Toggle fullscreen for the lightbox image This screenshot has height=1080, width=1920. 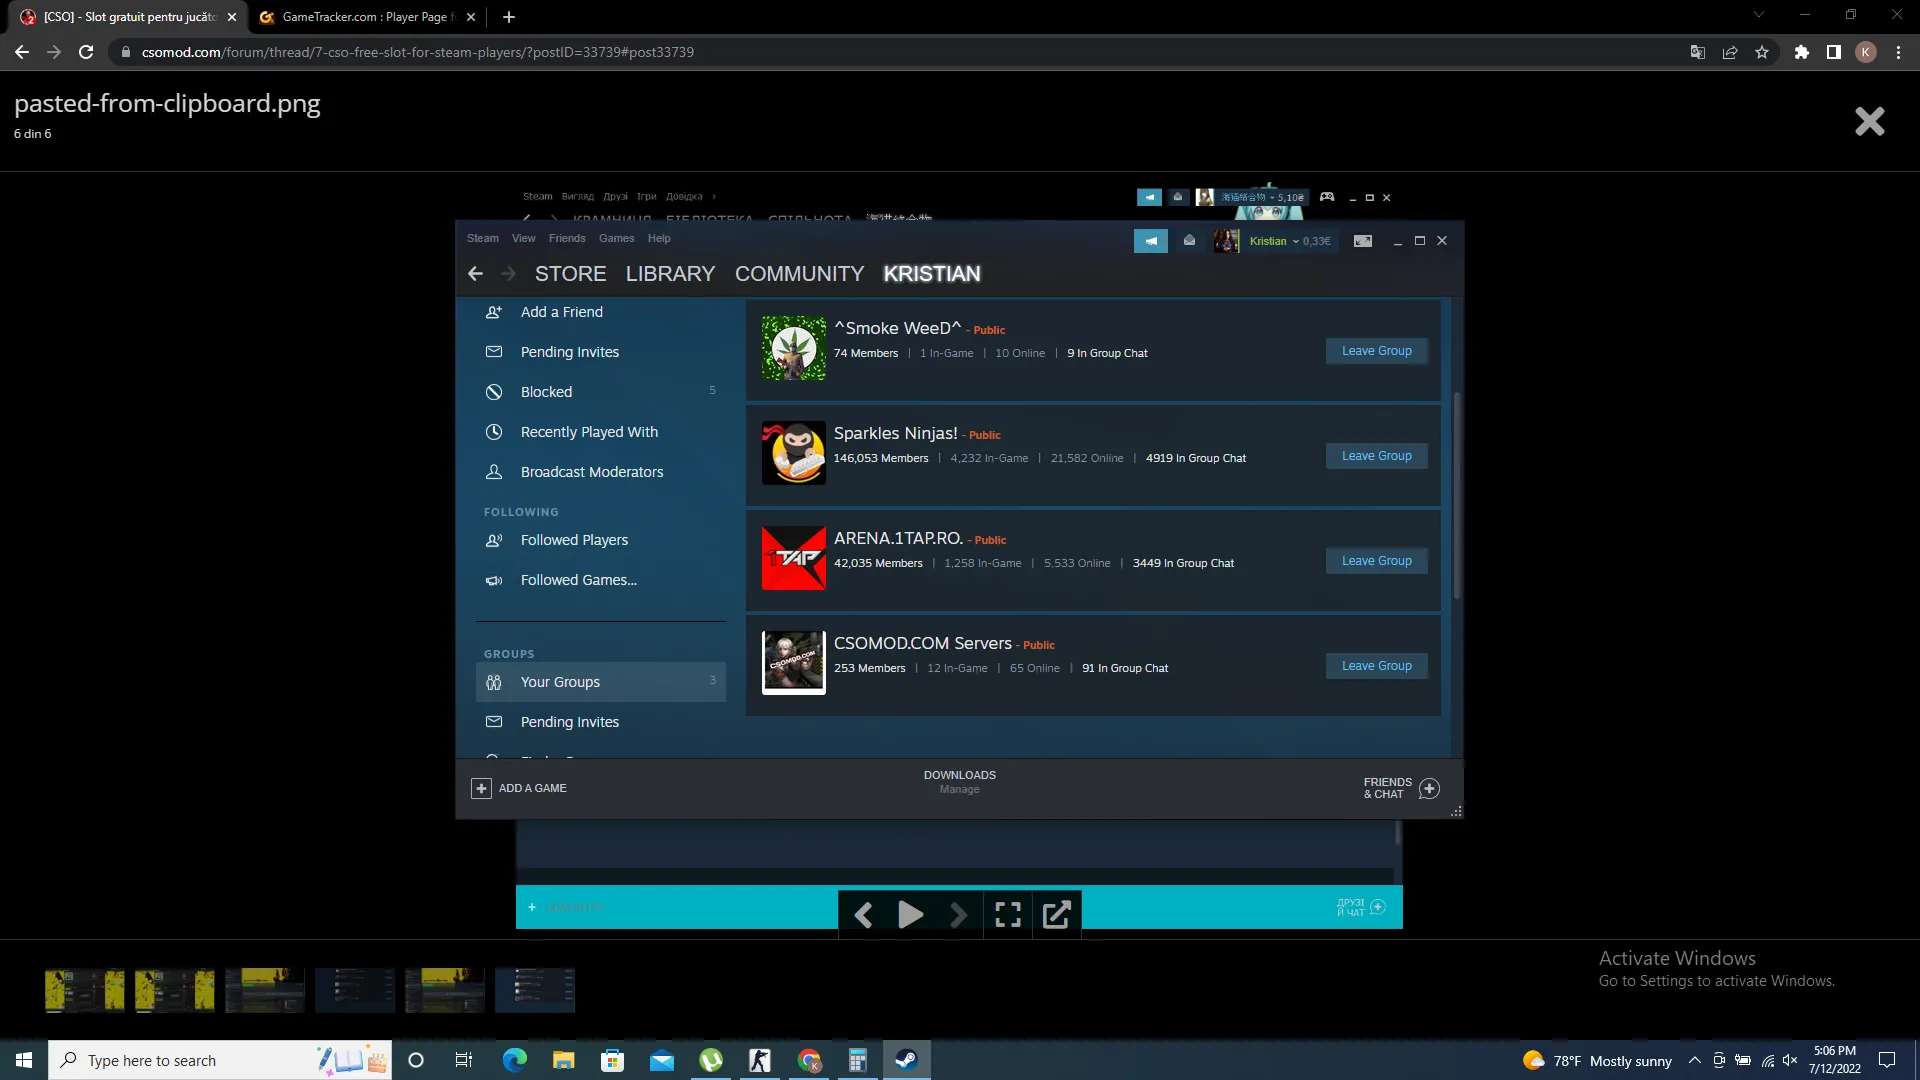point(1008,914)
